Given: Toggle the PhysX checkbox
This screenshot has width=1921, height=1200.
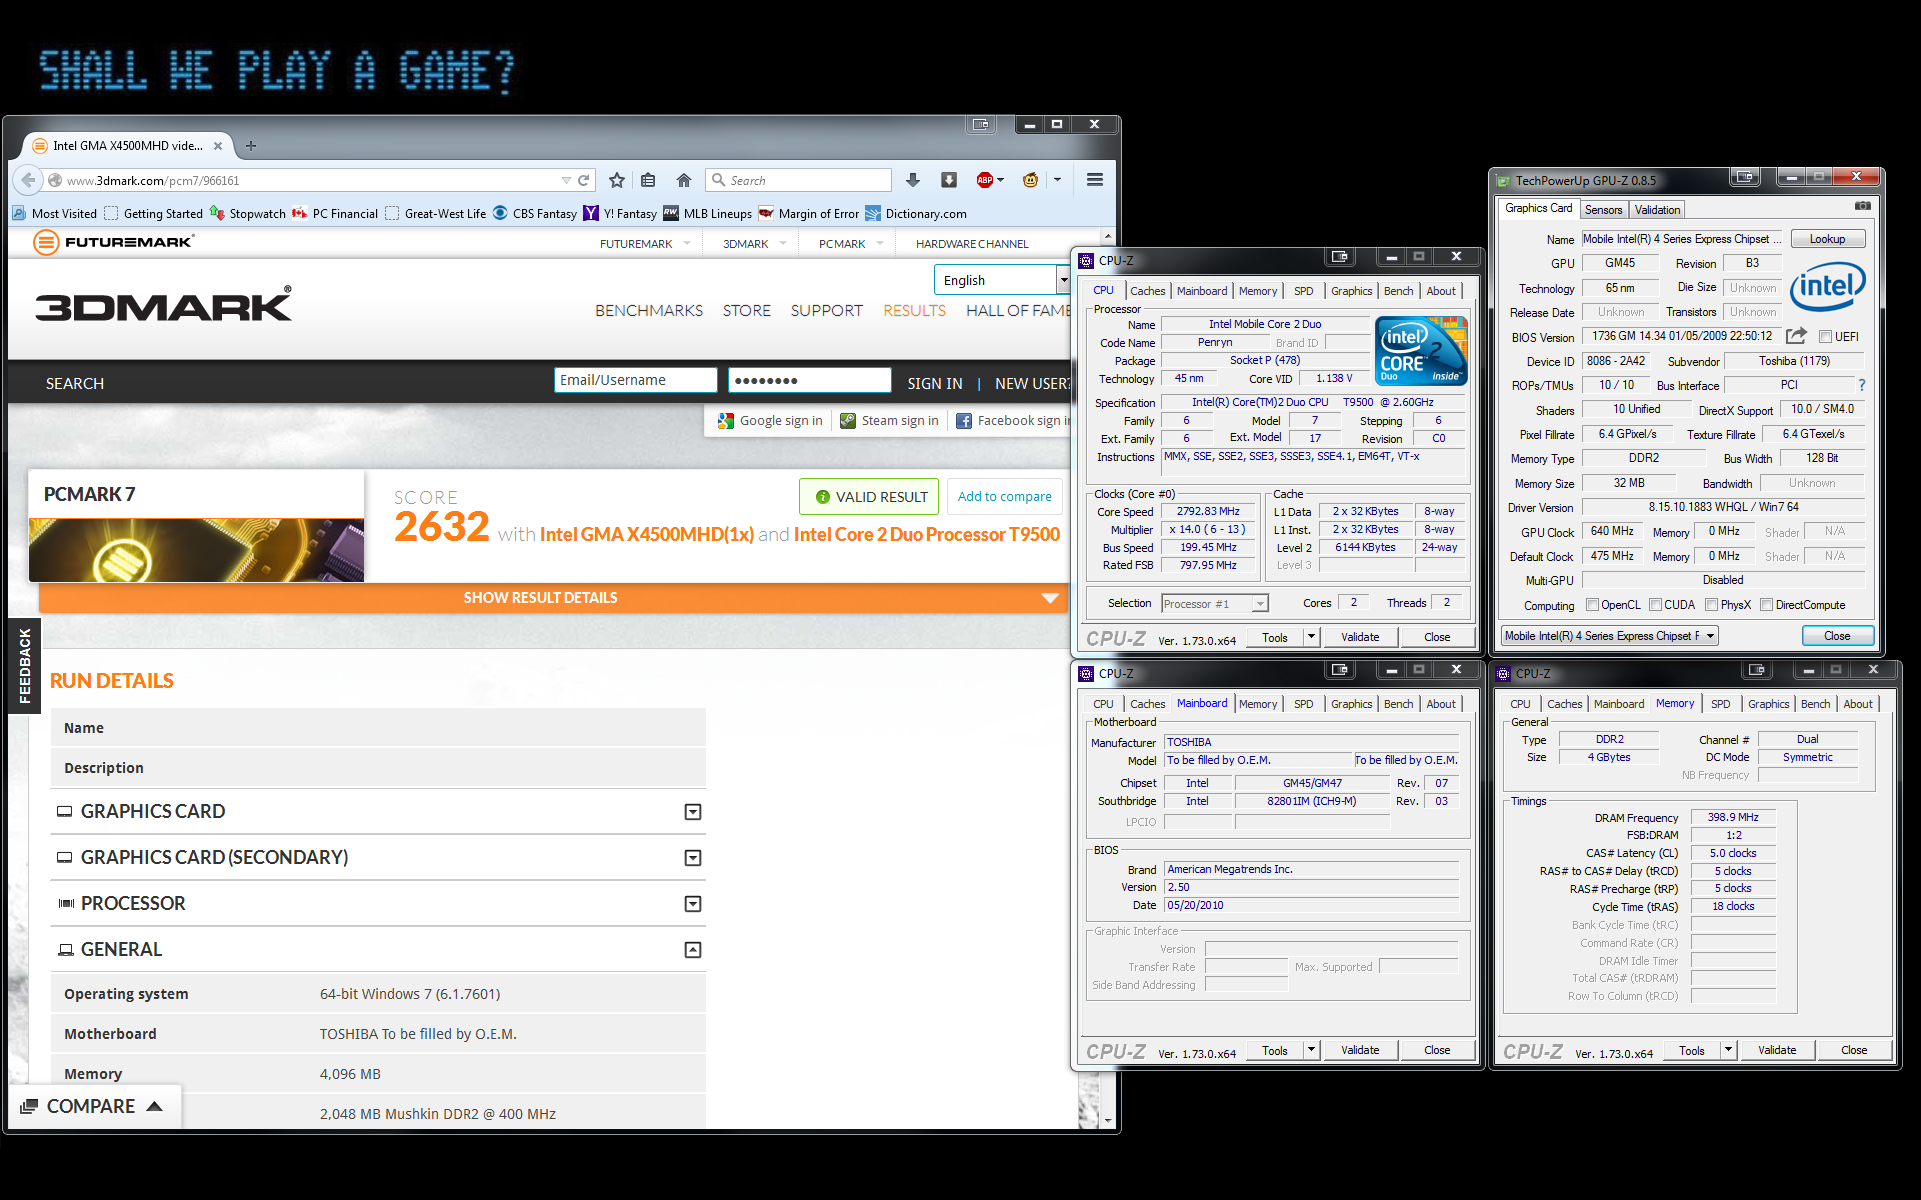Looking at the screenshot, I should [1712, 605].
